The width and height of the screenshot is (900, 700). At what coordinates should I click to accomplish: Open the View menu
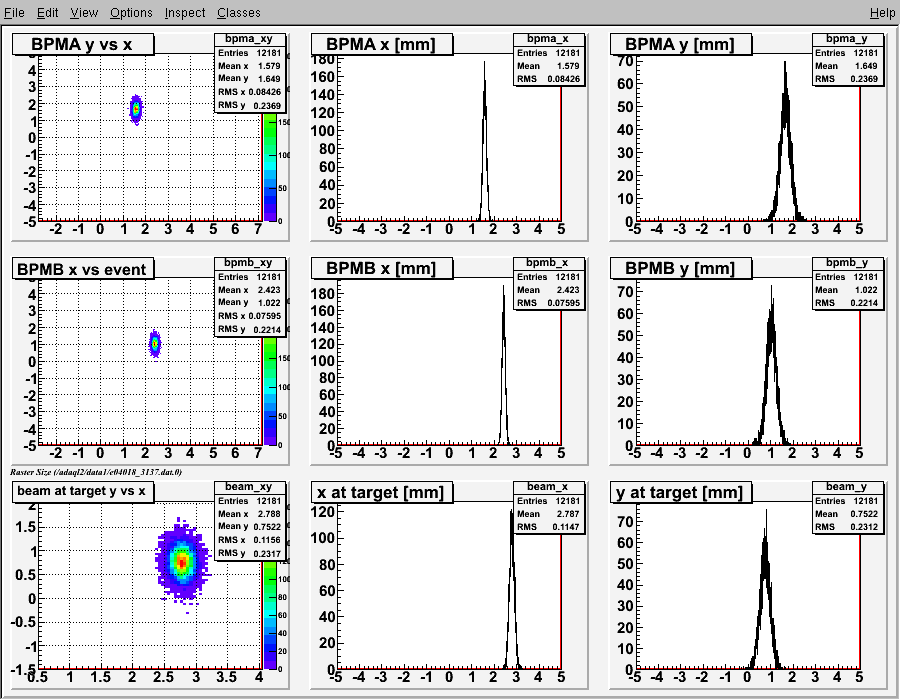tap(84, 13)
